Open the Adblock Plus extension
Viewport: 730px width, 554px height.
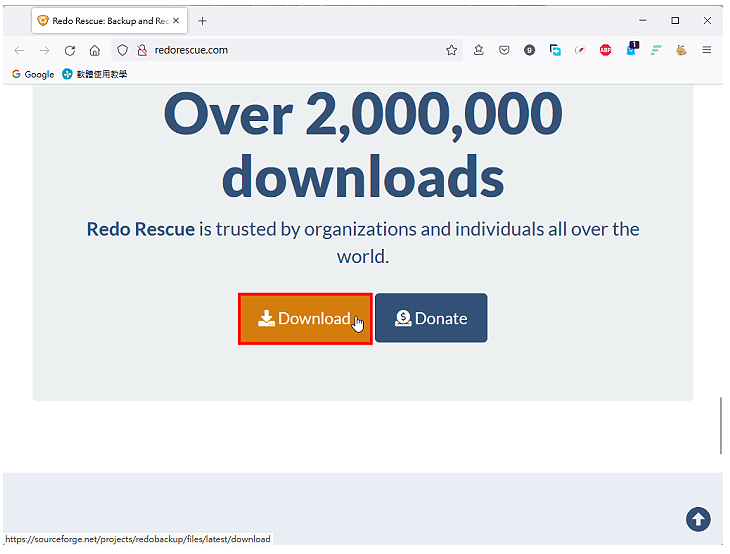click(605, 50)
